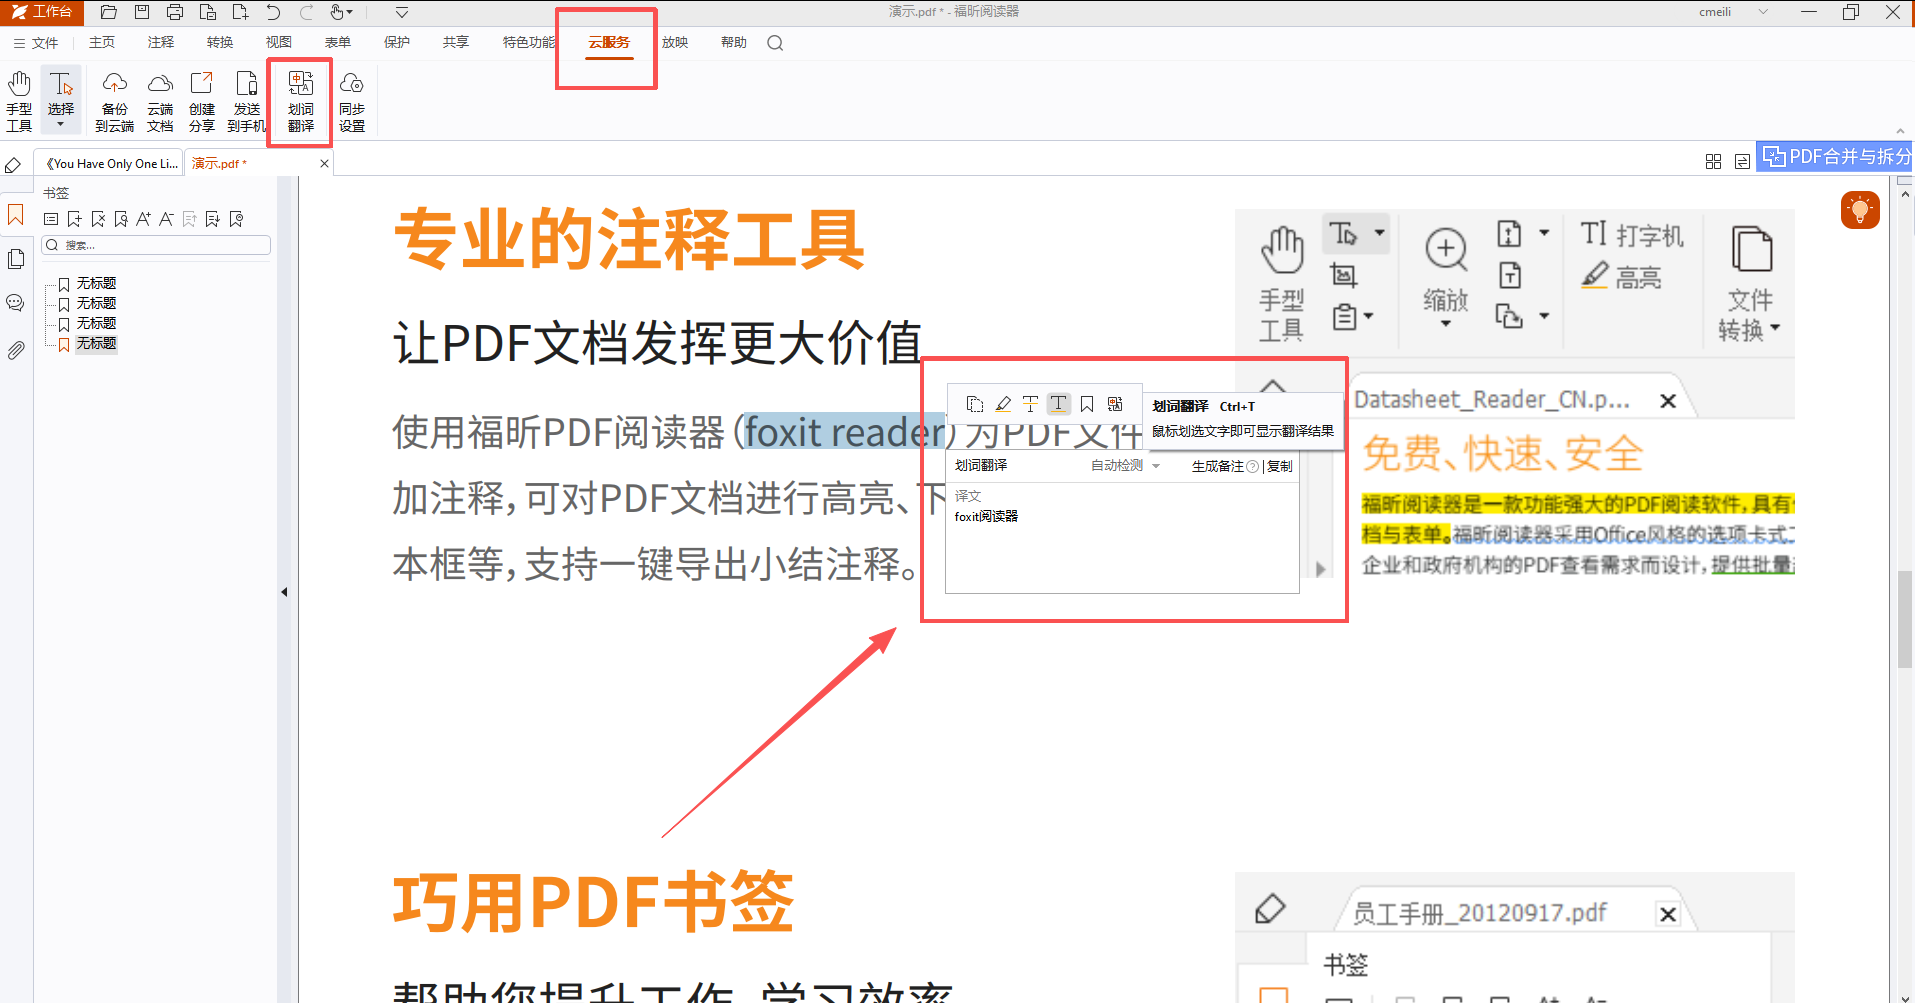Expand the 选择 tool dropdown arrow
Screen dimensions: 1915x1003
coord(61,123)
